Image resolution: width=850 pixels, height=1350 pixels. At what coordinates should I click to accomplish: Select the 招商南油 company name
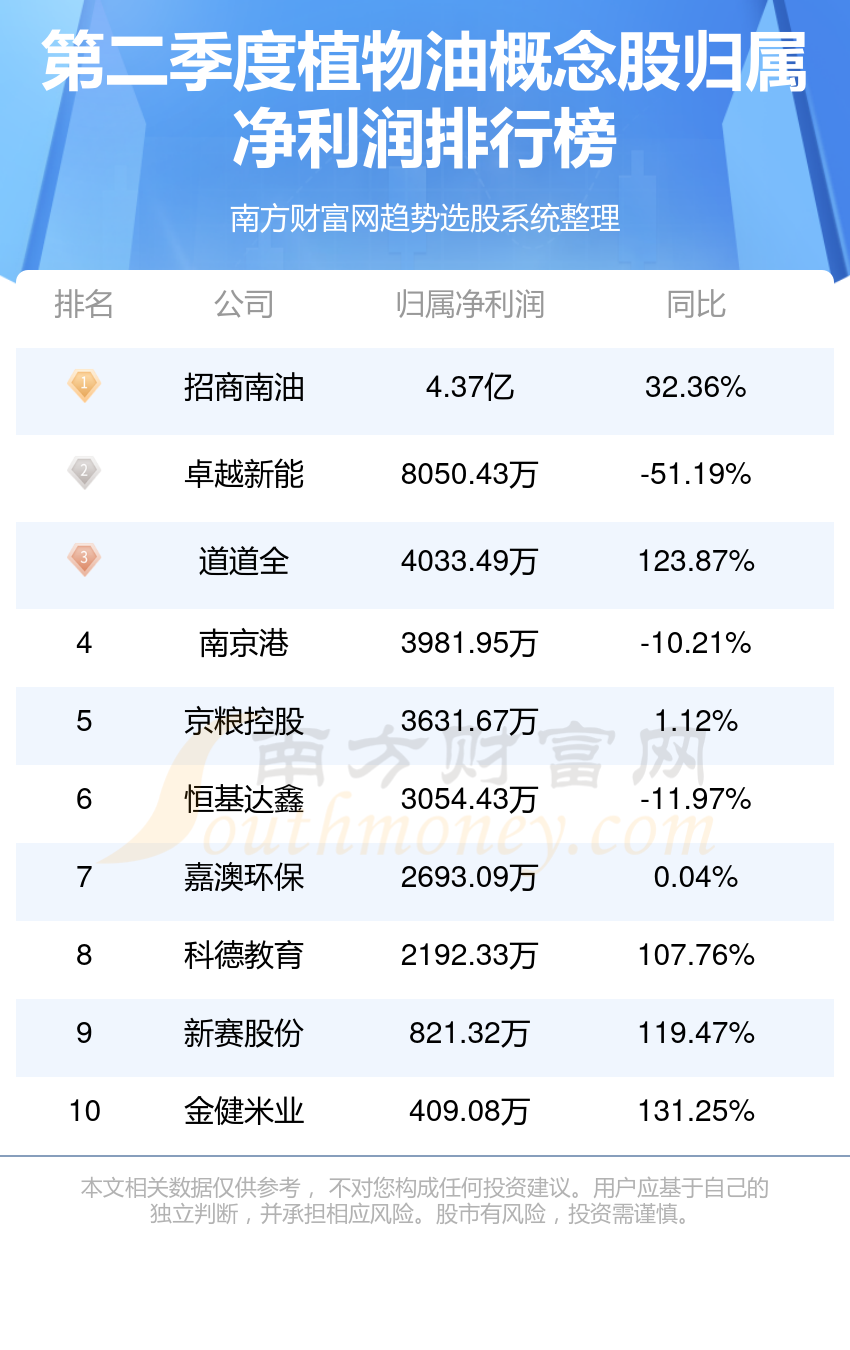tap(244, 387)
